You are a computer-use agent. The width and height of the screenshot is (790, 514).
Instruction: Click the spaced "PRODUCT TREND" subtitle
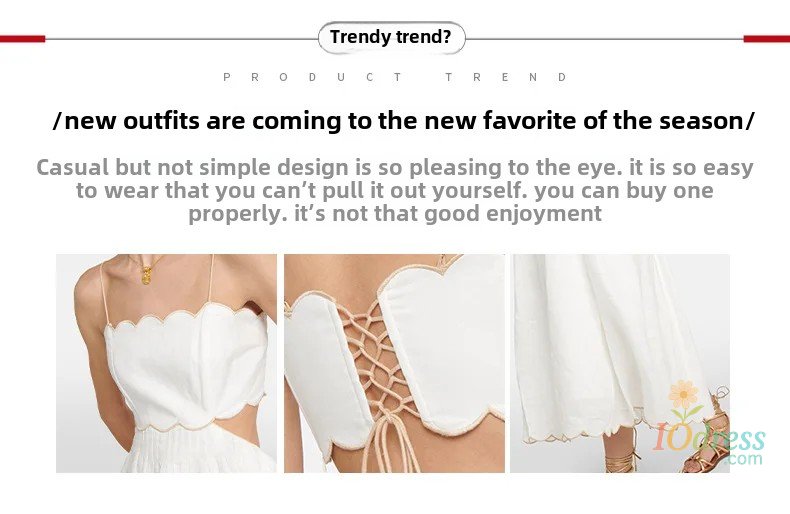coord(396,78)
